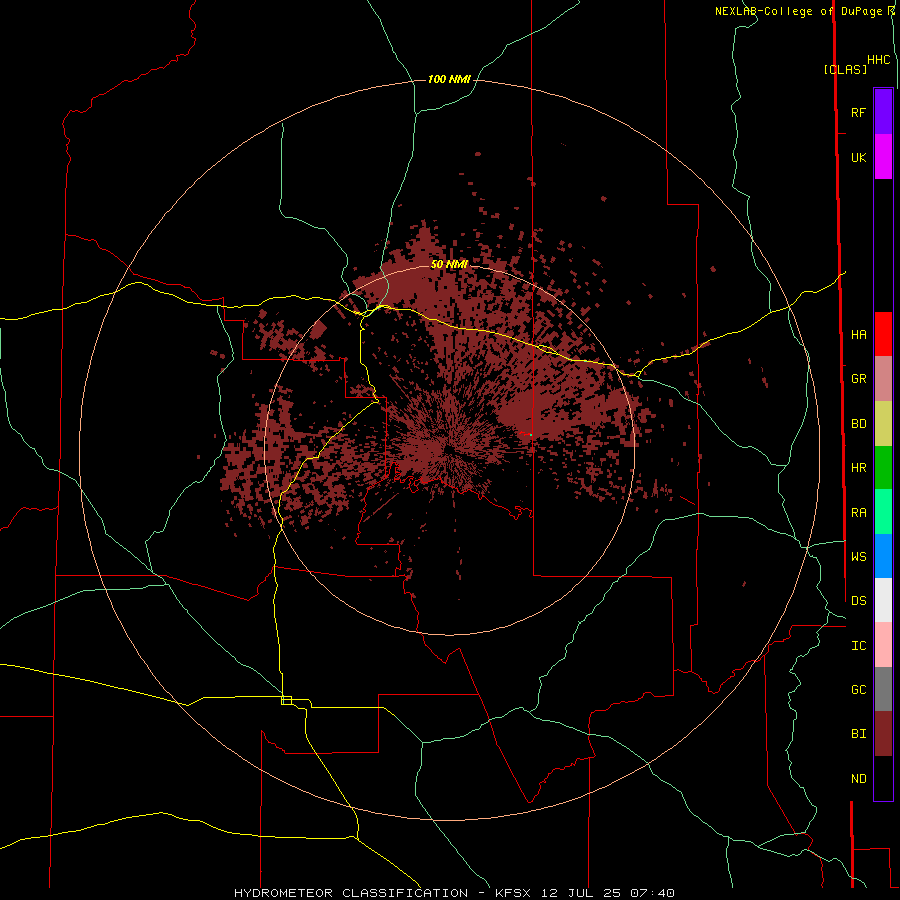900x900 pixels.
Task: Click the 100 NMI range ring label
Action: click(449, 79)
